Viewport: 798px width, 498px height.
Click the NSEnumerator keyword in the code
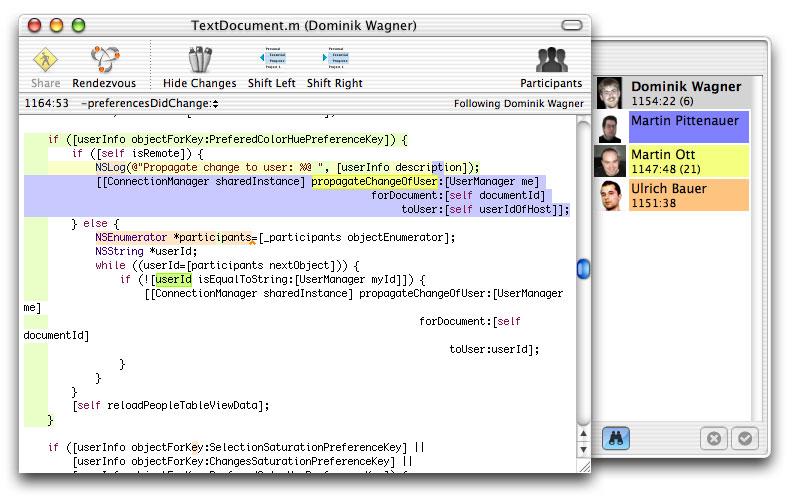[x=131, y=238]
